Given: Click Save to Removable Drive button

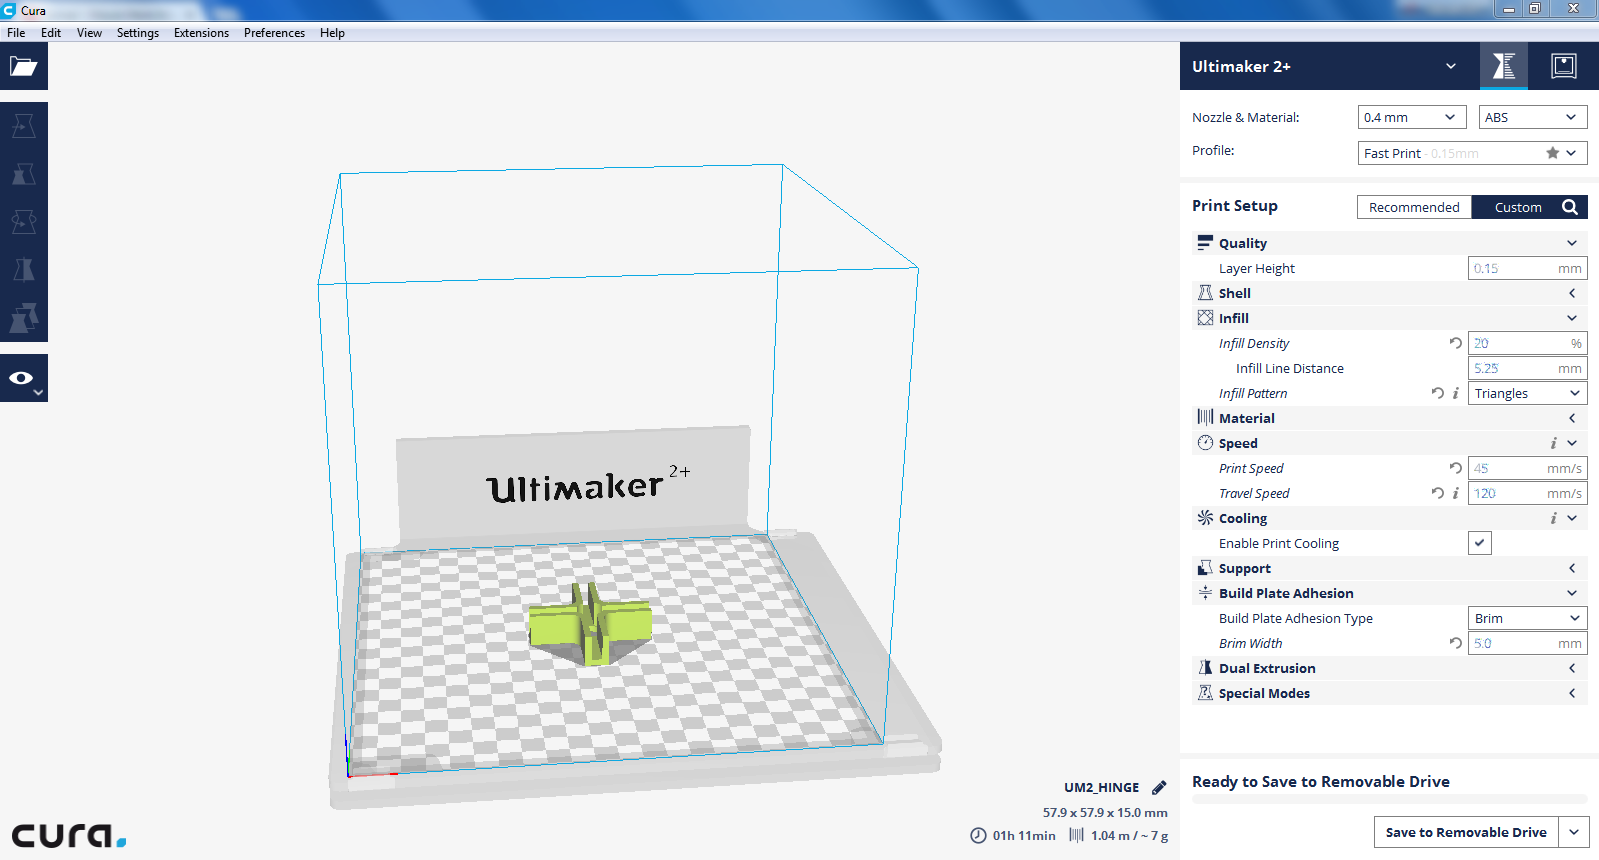Looking at the screenshot, I should pyautogui.click(x=1466, y=832).
